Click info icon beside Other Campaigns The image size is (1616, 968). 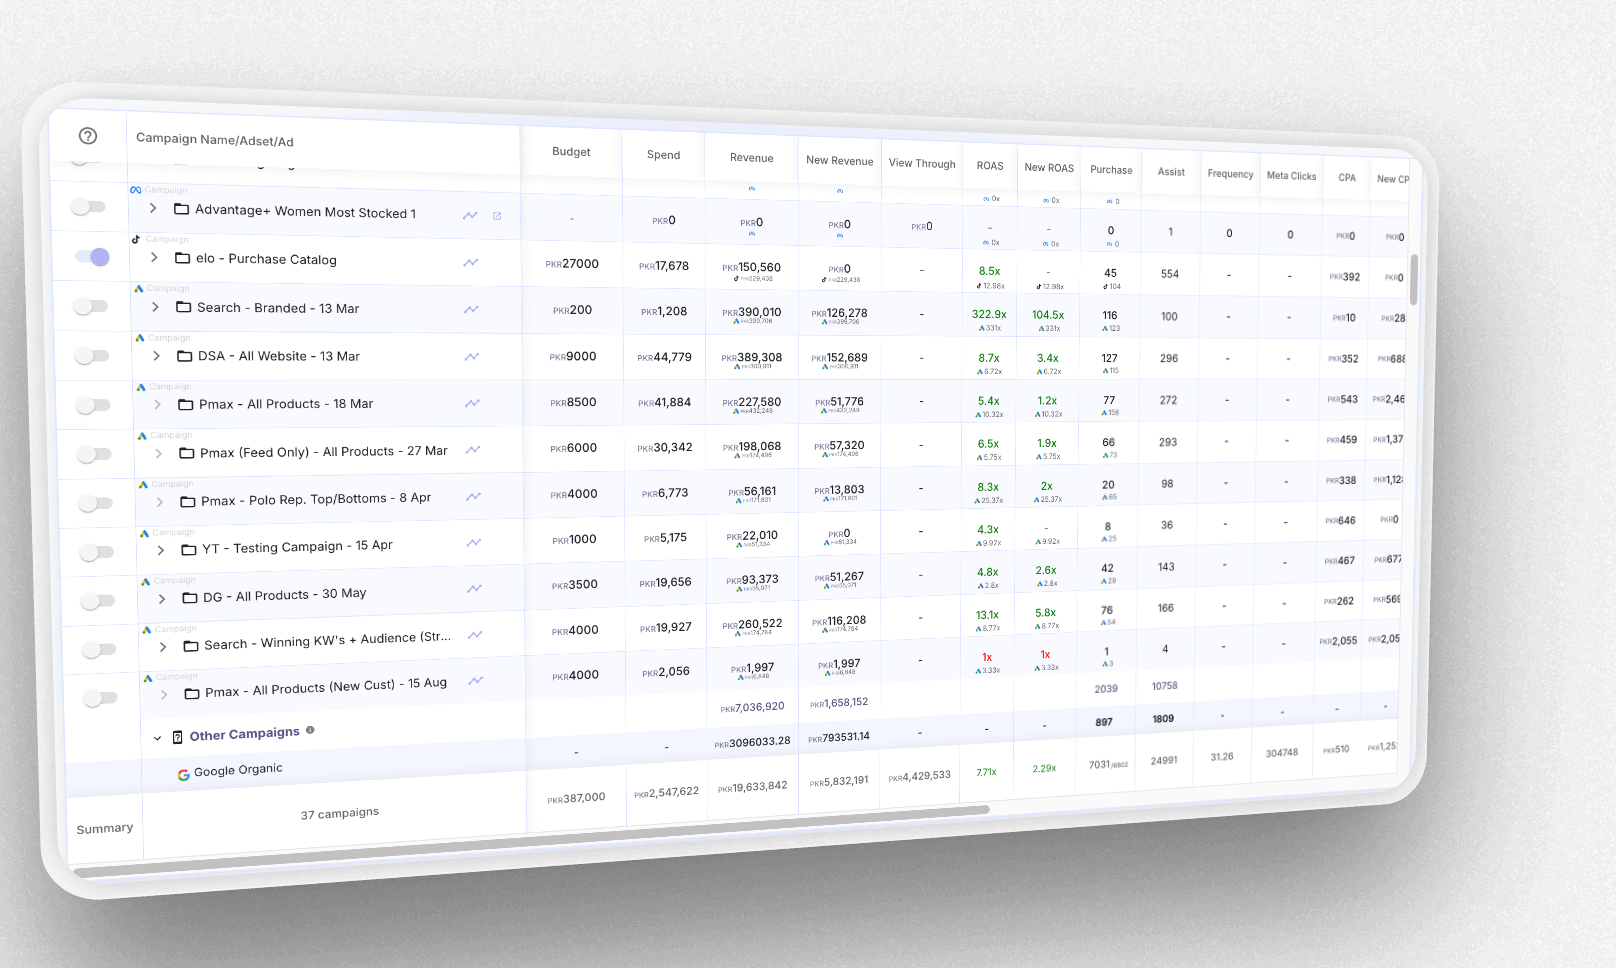(310, 730)
